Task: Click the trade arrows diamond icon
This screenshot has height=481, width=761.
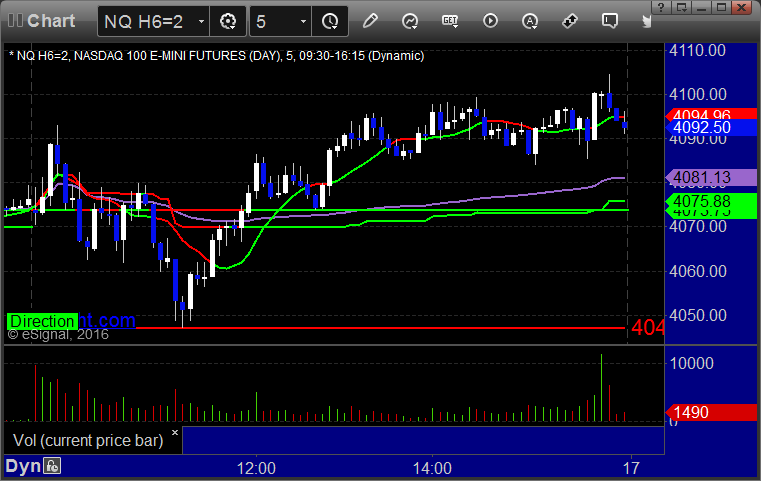Action: (x=570, y=21)
